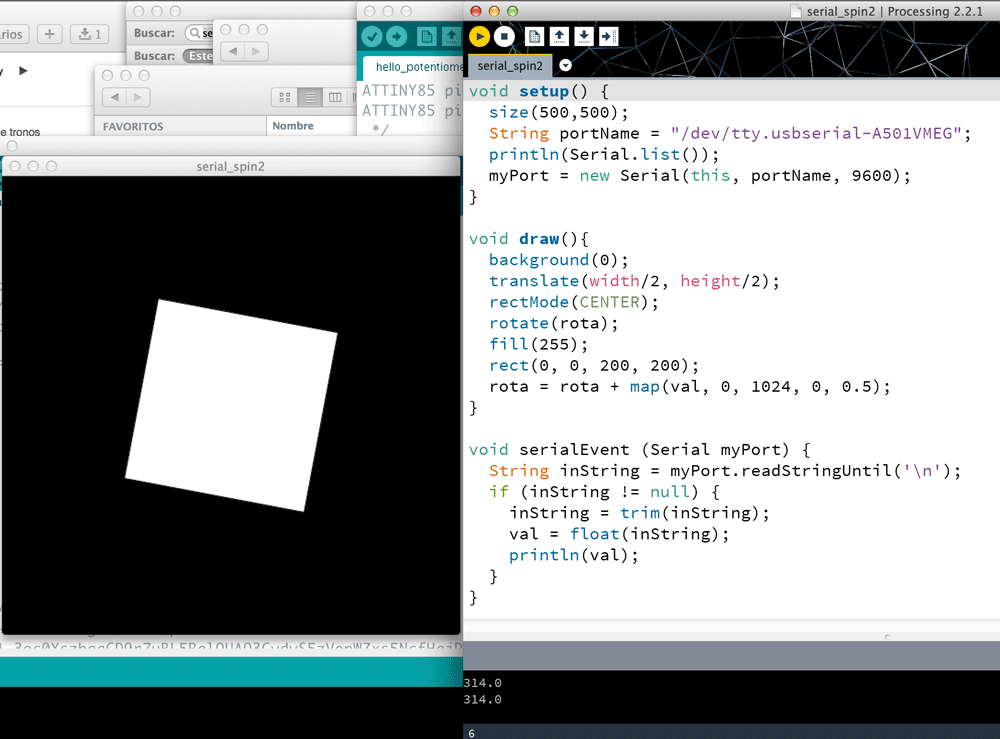Create new sketch in Arduino toolbar
This screenshot has width=1000, height=739.
coord(426,36)
